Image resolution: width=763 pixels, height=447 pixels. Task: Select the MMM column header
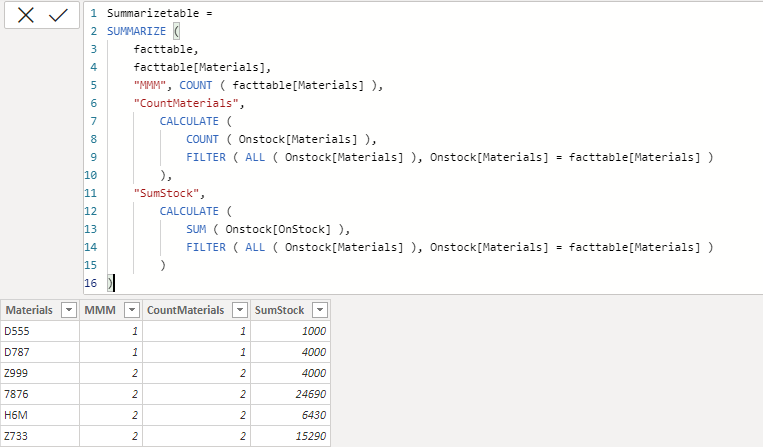click(100, 310)
